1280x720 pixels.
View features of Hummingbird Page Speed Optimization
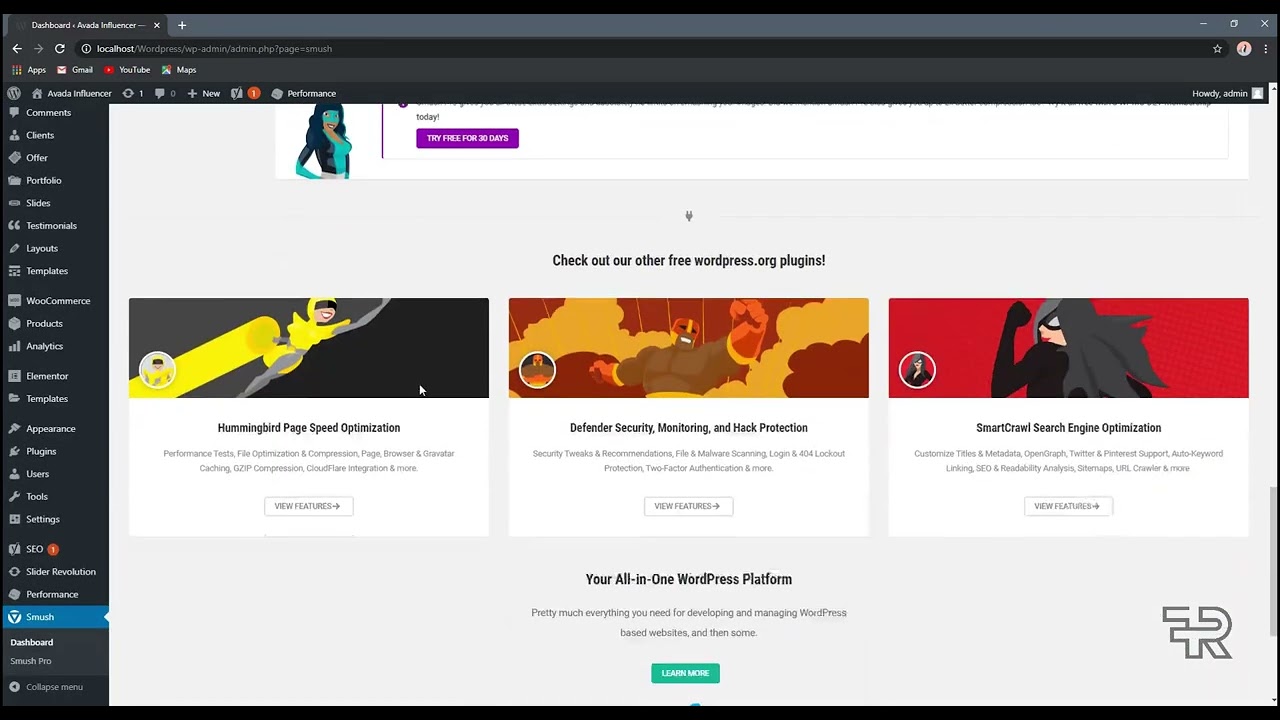coord(308,506)
